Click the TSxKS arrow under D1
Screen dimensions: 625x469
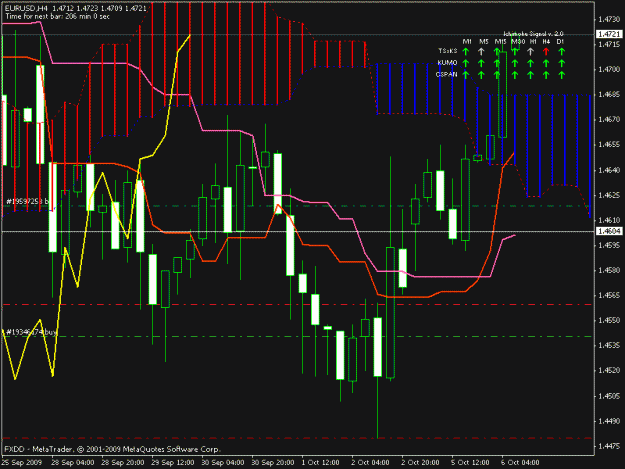point(562,51)
